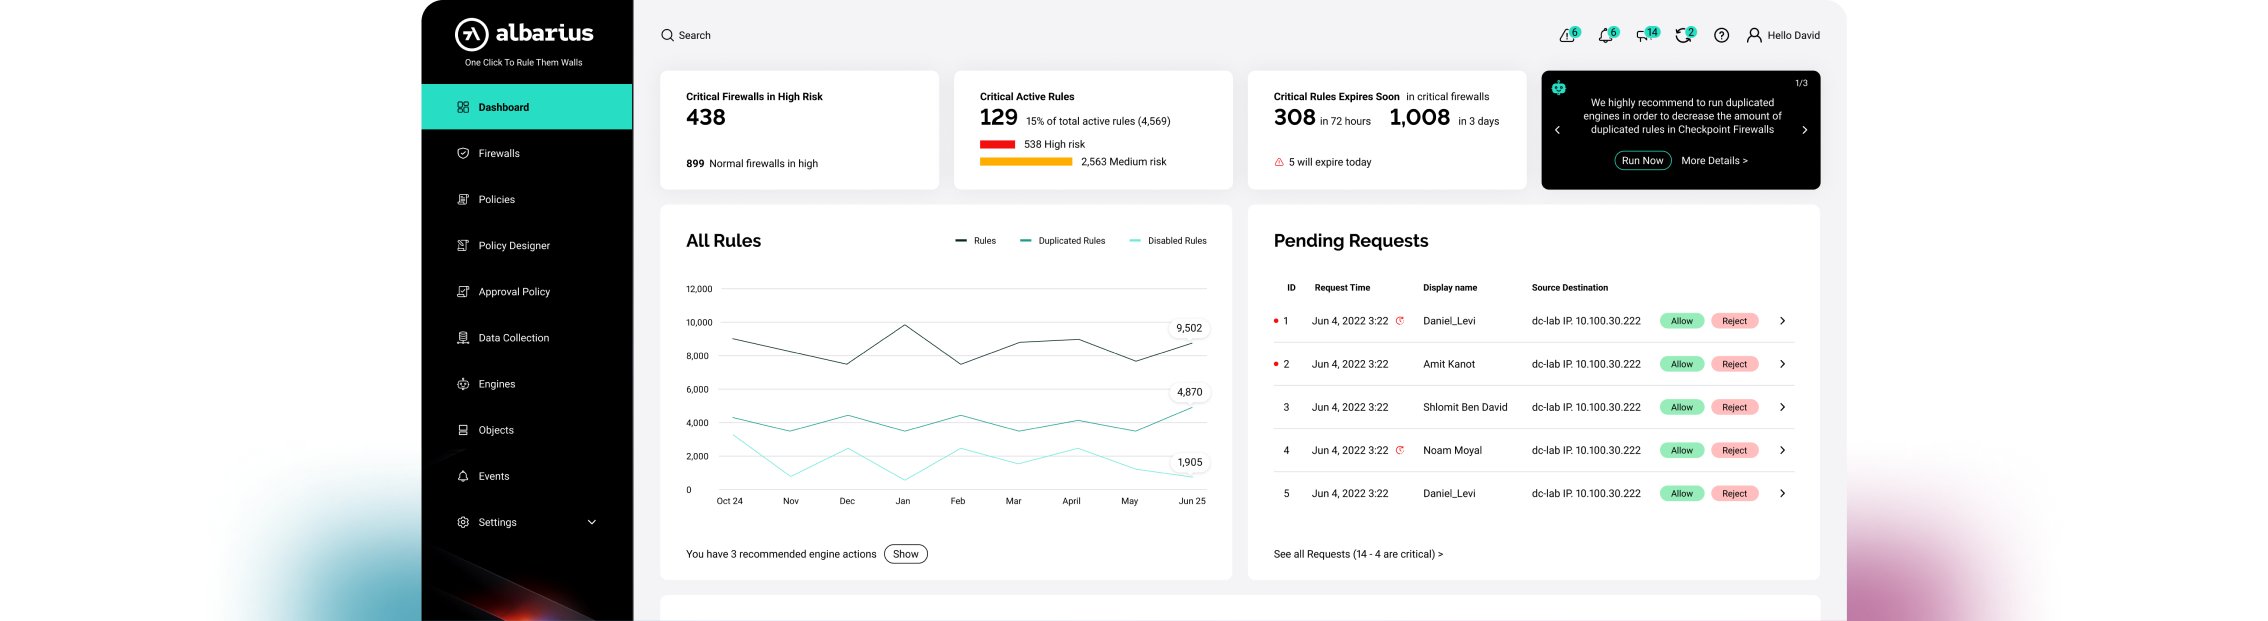
Task: Click the 4,870 chart value label
Action: (x=1189, y=392)
